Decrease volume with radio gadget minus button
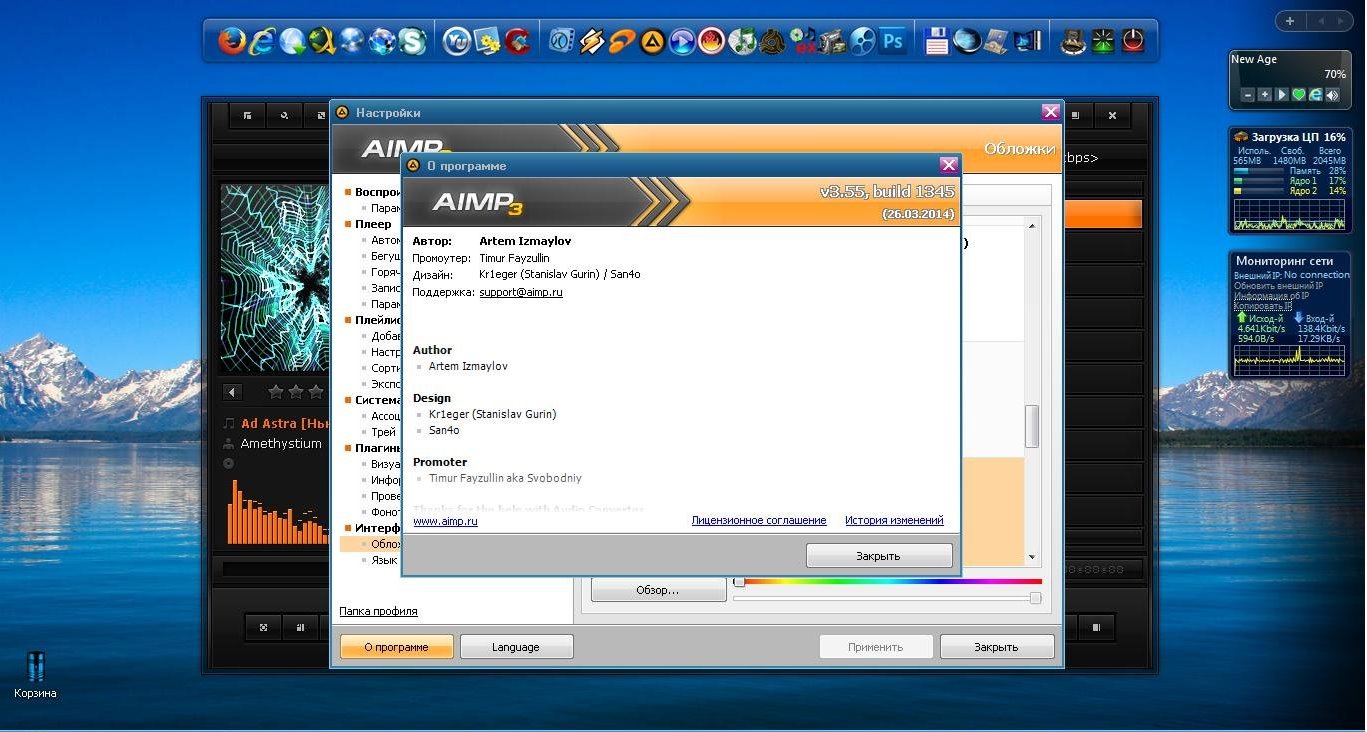This screenshot has width=1367, height=732. click(x=1247, y=95)
